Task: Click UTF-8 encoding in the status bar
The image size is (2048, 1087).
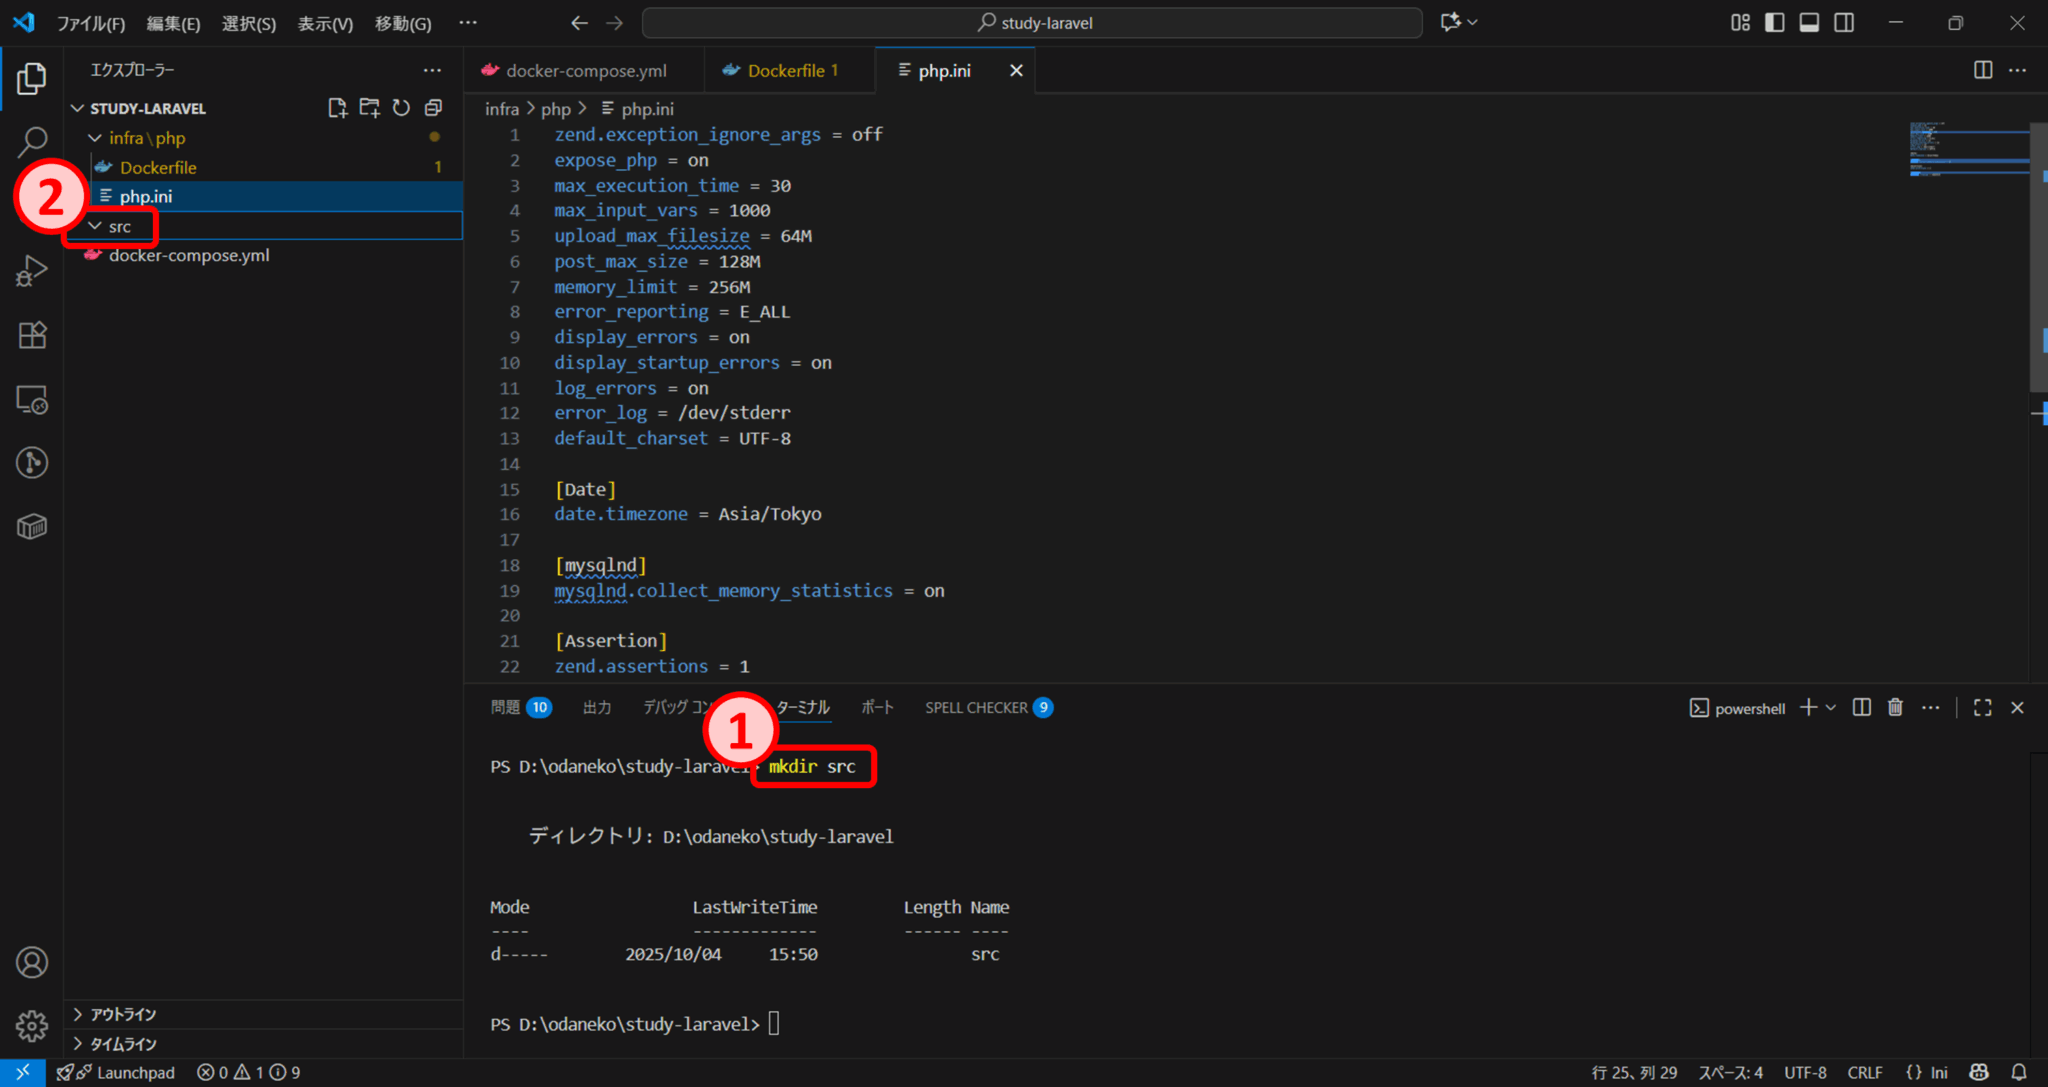Action: point(1806,1072)
